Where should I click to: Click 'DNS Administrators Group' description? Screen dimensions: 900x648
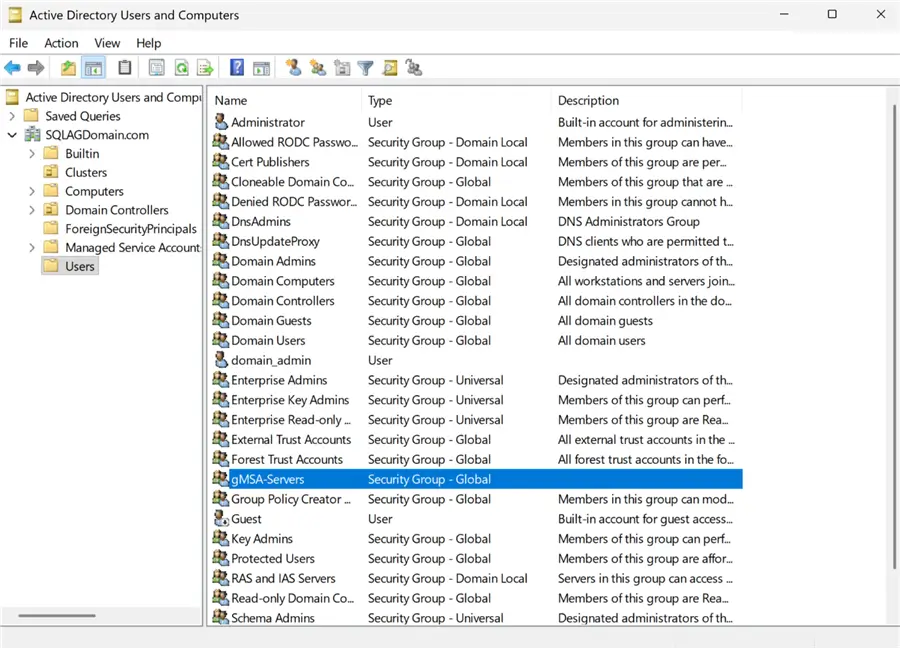[x=629, y=222]
